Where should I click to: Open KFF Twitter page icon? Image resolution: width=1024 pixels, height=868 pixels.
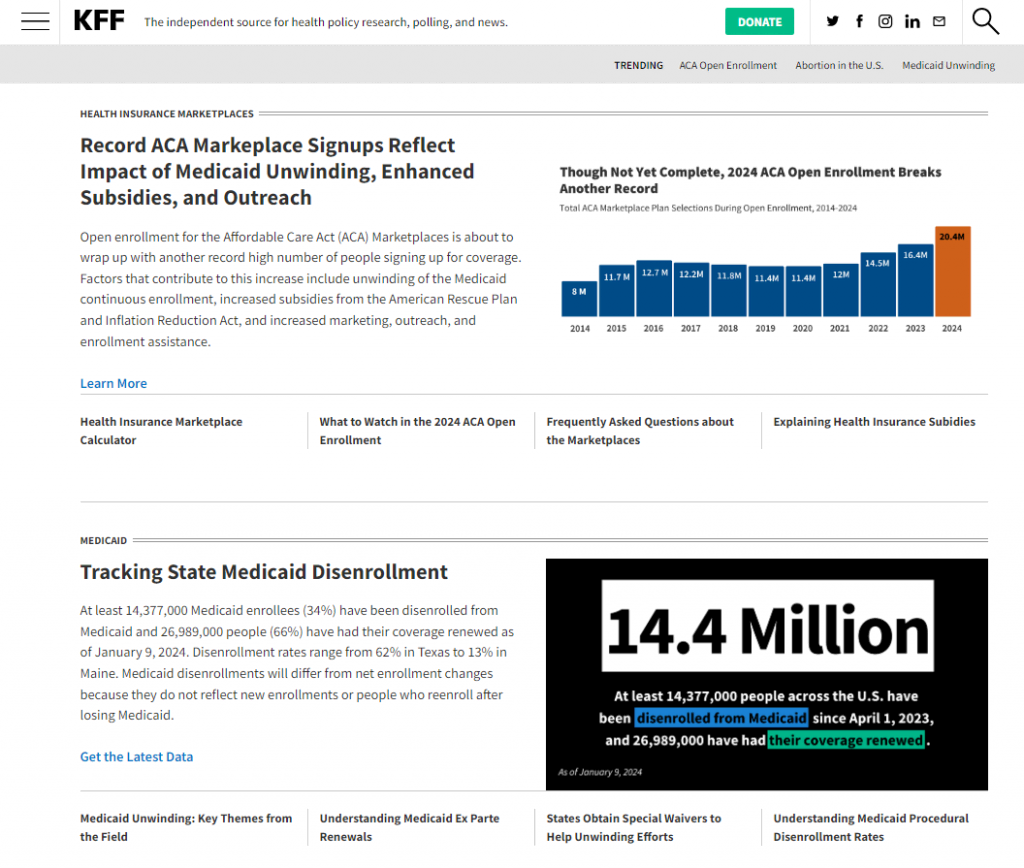pyautogui.click(x=832, y=22)
